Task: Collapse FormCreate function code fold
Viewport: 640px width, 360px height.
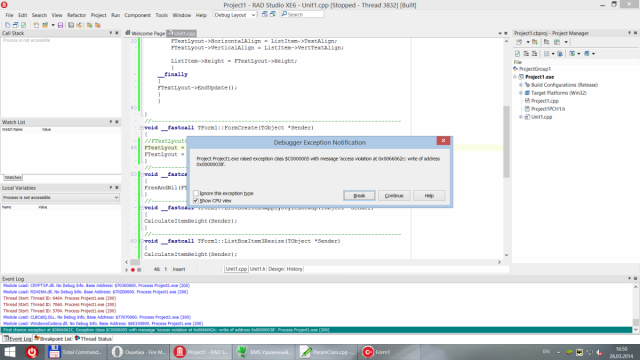Action: (141, 128)
